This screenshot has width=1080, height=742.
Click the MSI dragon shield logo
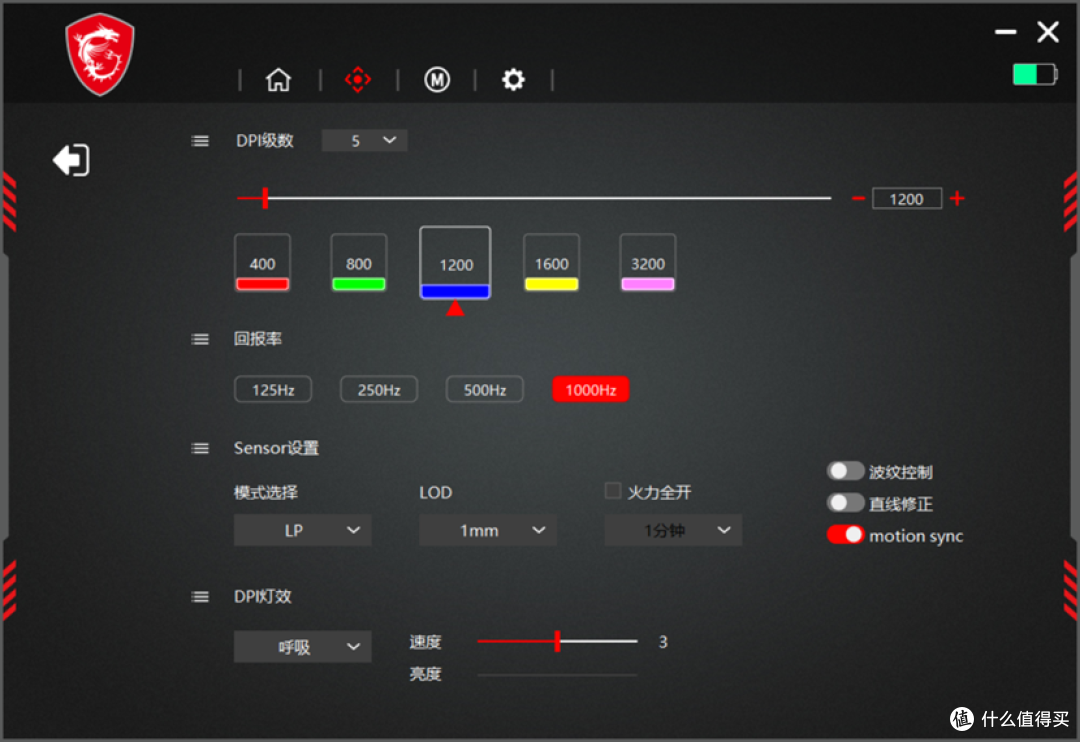tap(100, 54)
